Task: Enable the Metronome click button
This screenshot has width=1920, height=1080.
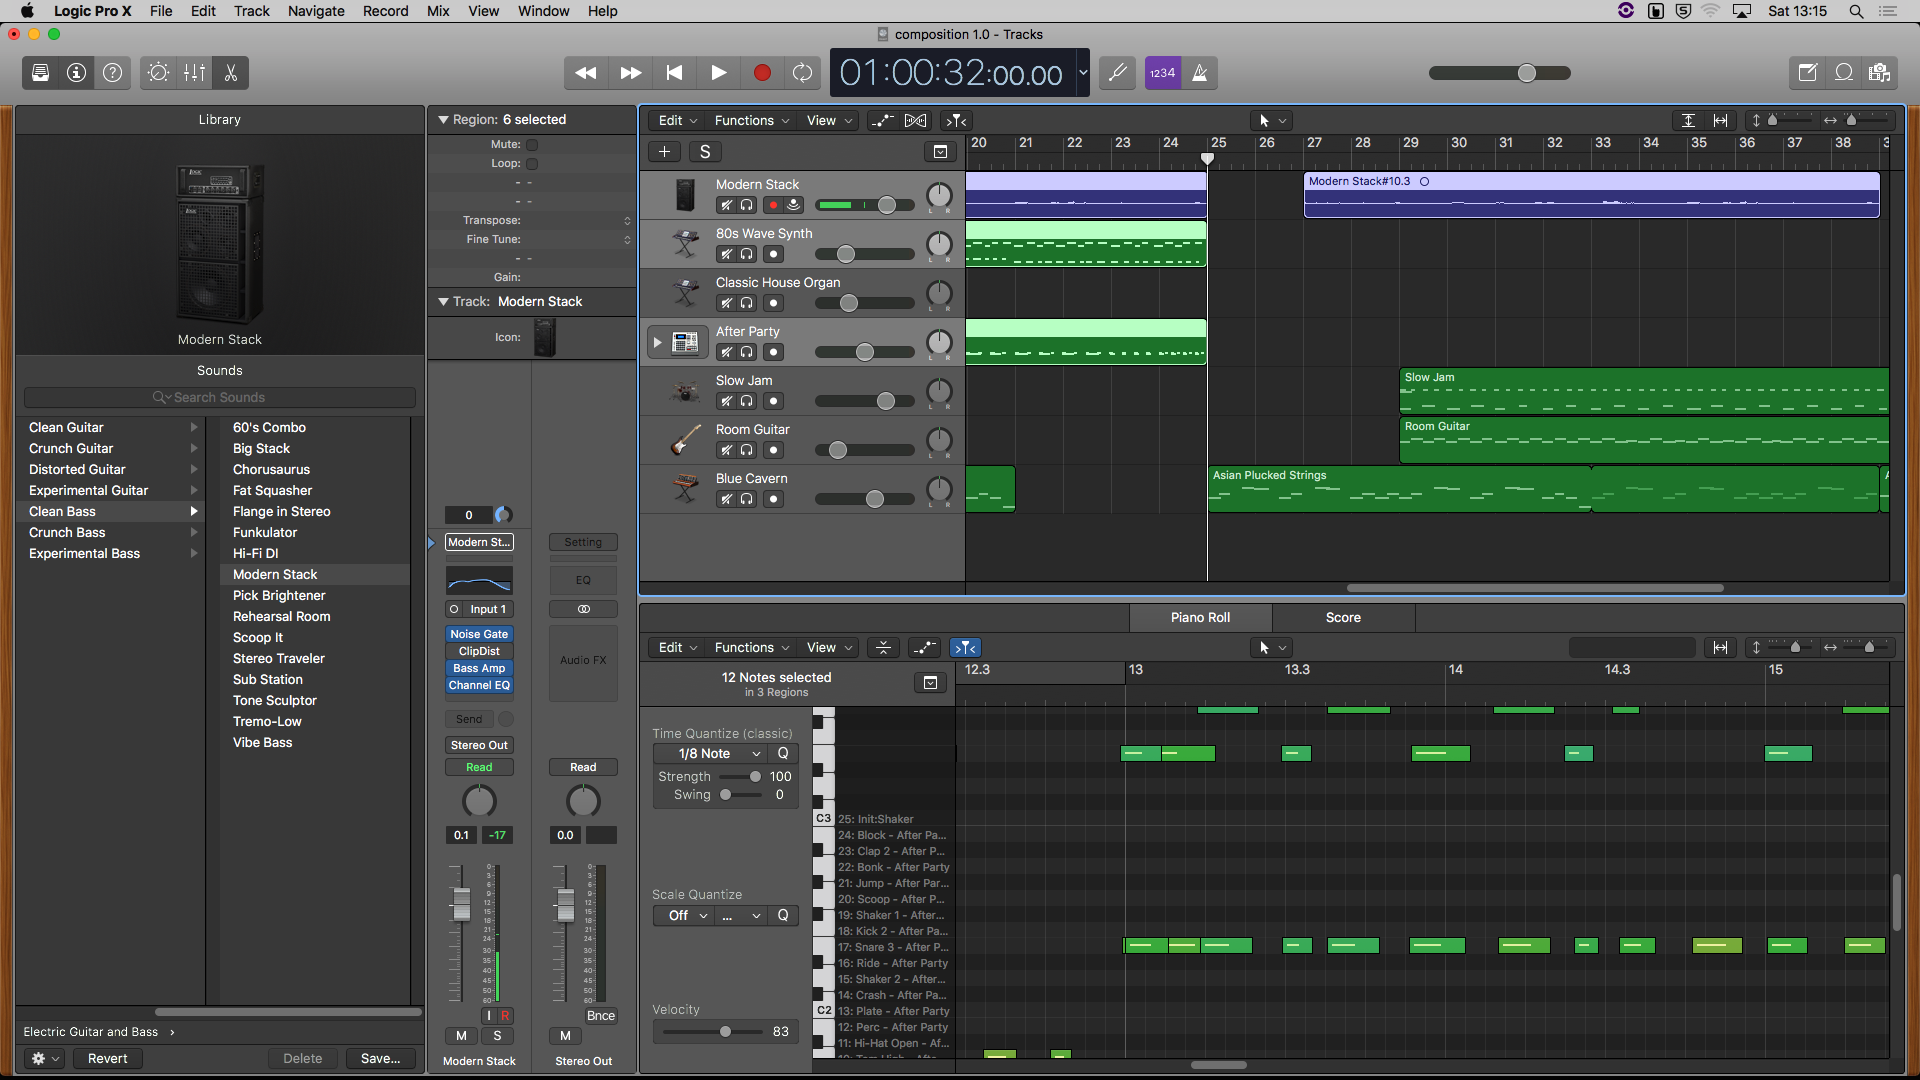Action: (1200, 73)
